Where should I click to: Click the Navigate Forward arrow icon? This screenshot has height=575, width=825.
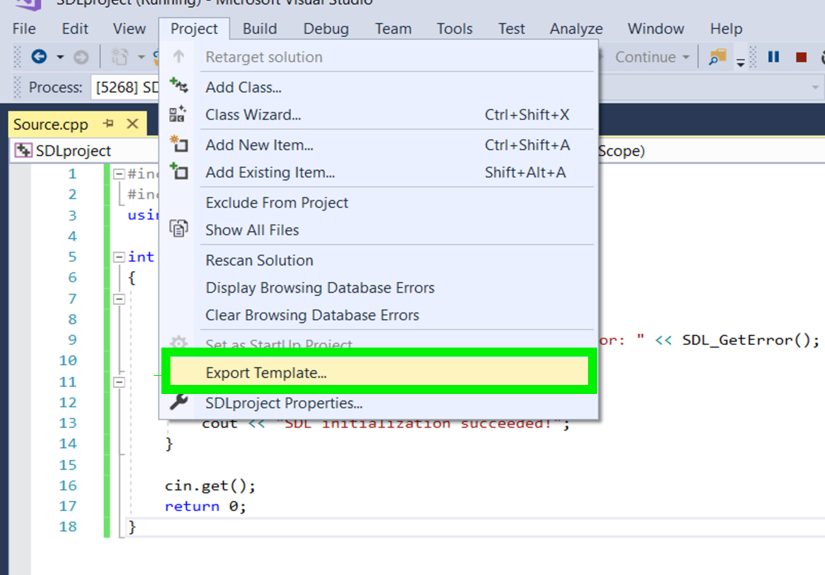click(x=81, y=57)
